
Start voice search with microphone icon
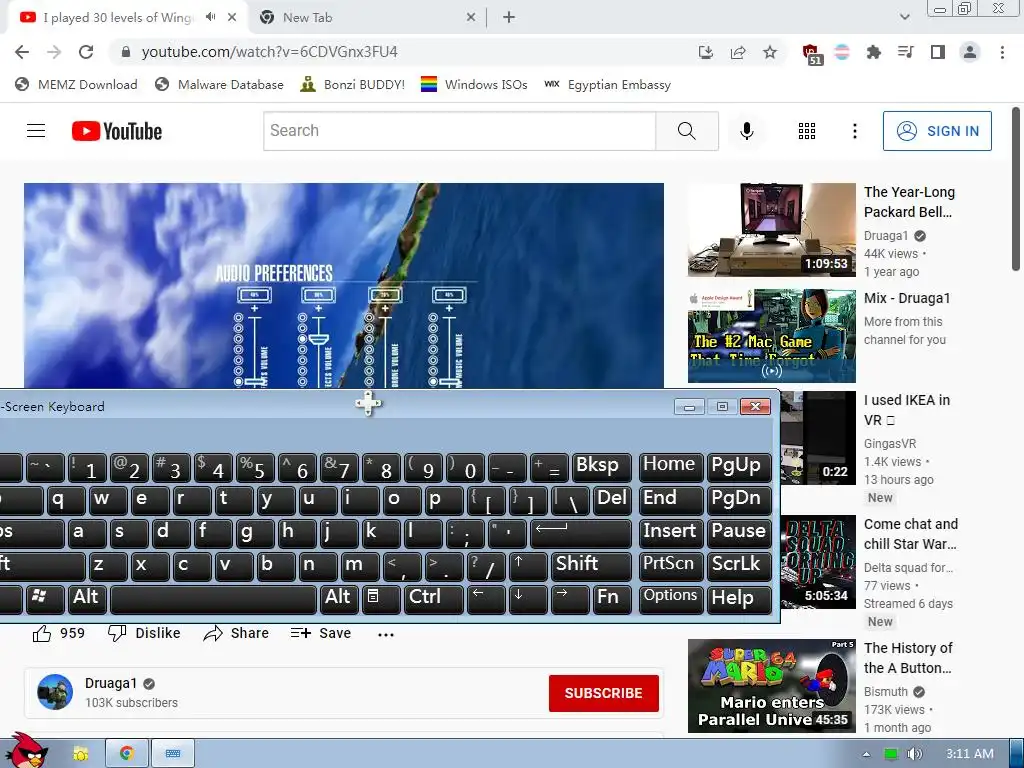[x=746, y=131]
